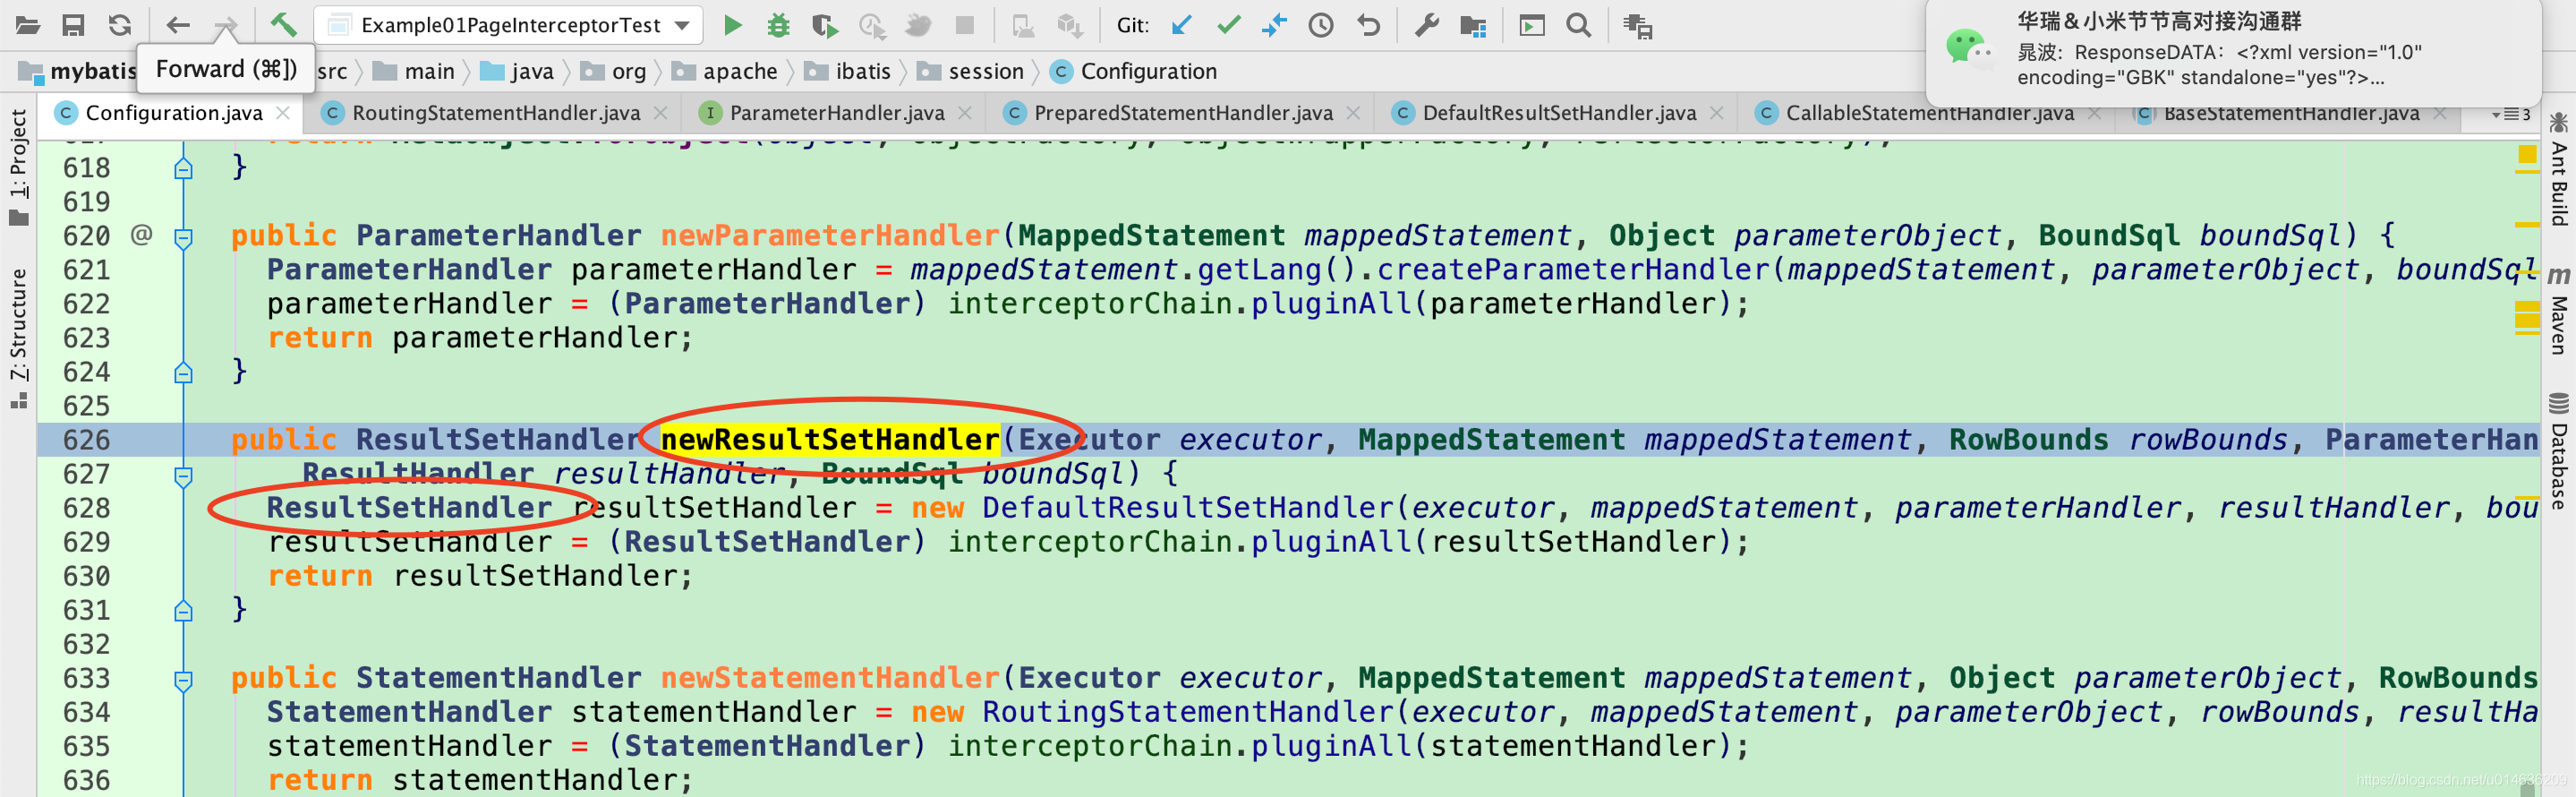Show hidden tabs dropdown list
2576x797 pixels.
point(2510,114)
